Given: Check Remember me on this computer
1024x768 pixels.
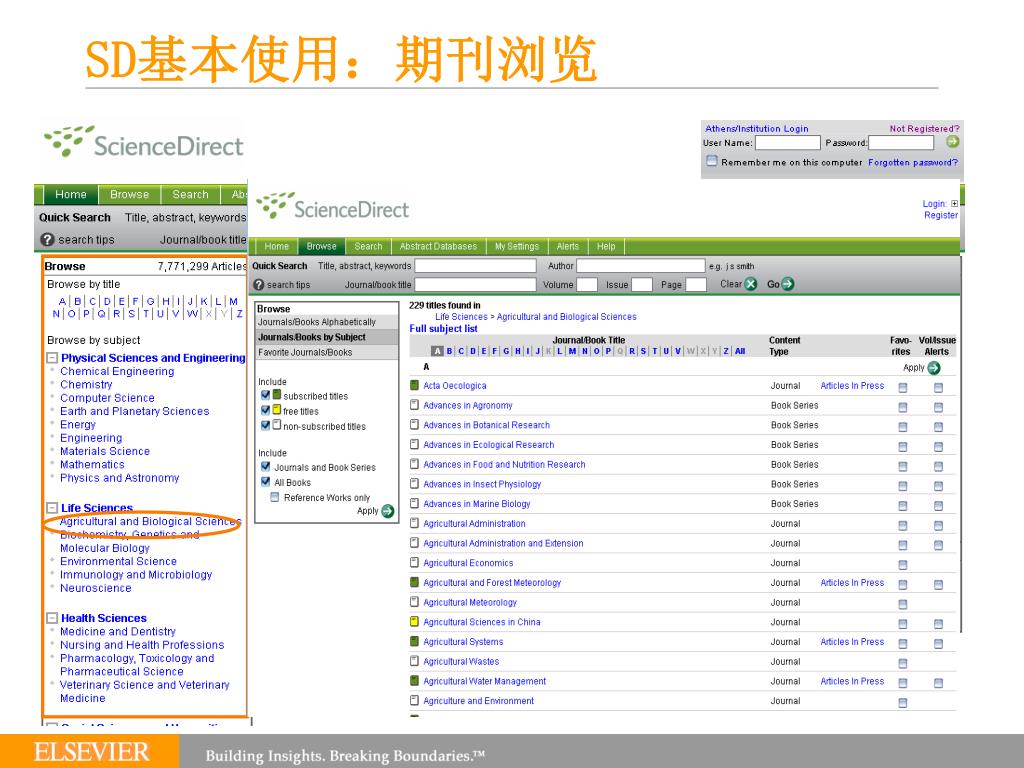Looking at the screenshot, I should pos(712,161).
